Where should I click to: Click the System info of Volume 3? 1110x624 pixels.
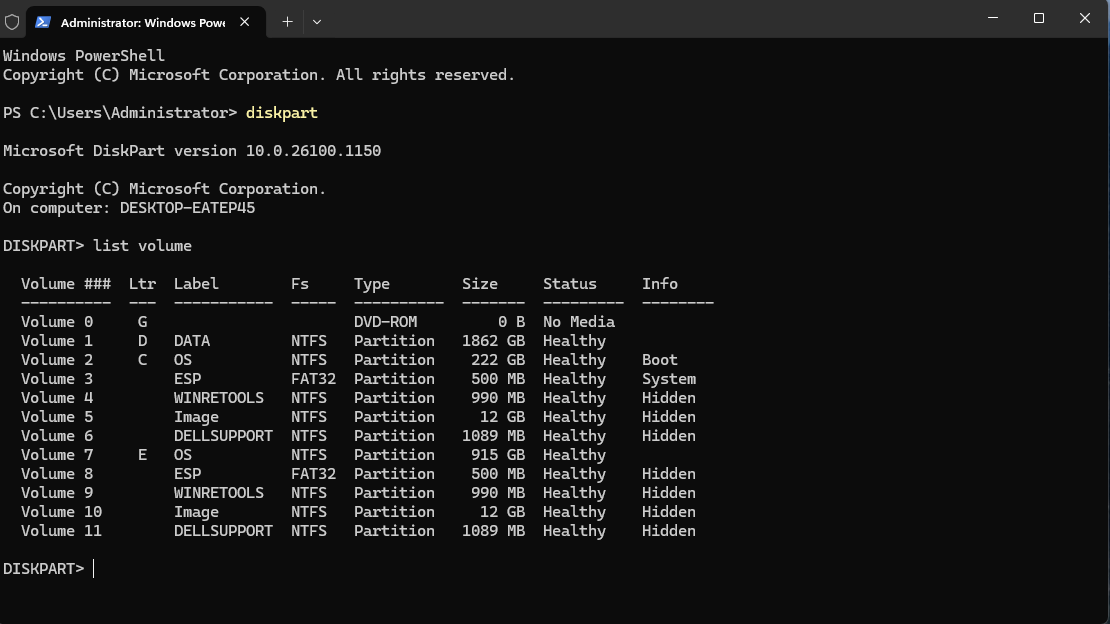tap(669, 379)
